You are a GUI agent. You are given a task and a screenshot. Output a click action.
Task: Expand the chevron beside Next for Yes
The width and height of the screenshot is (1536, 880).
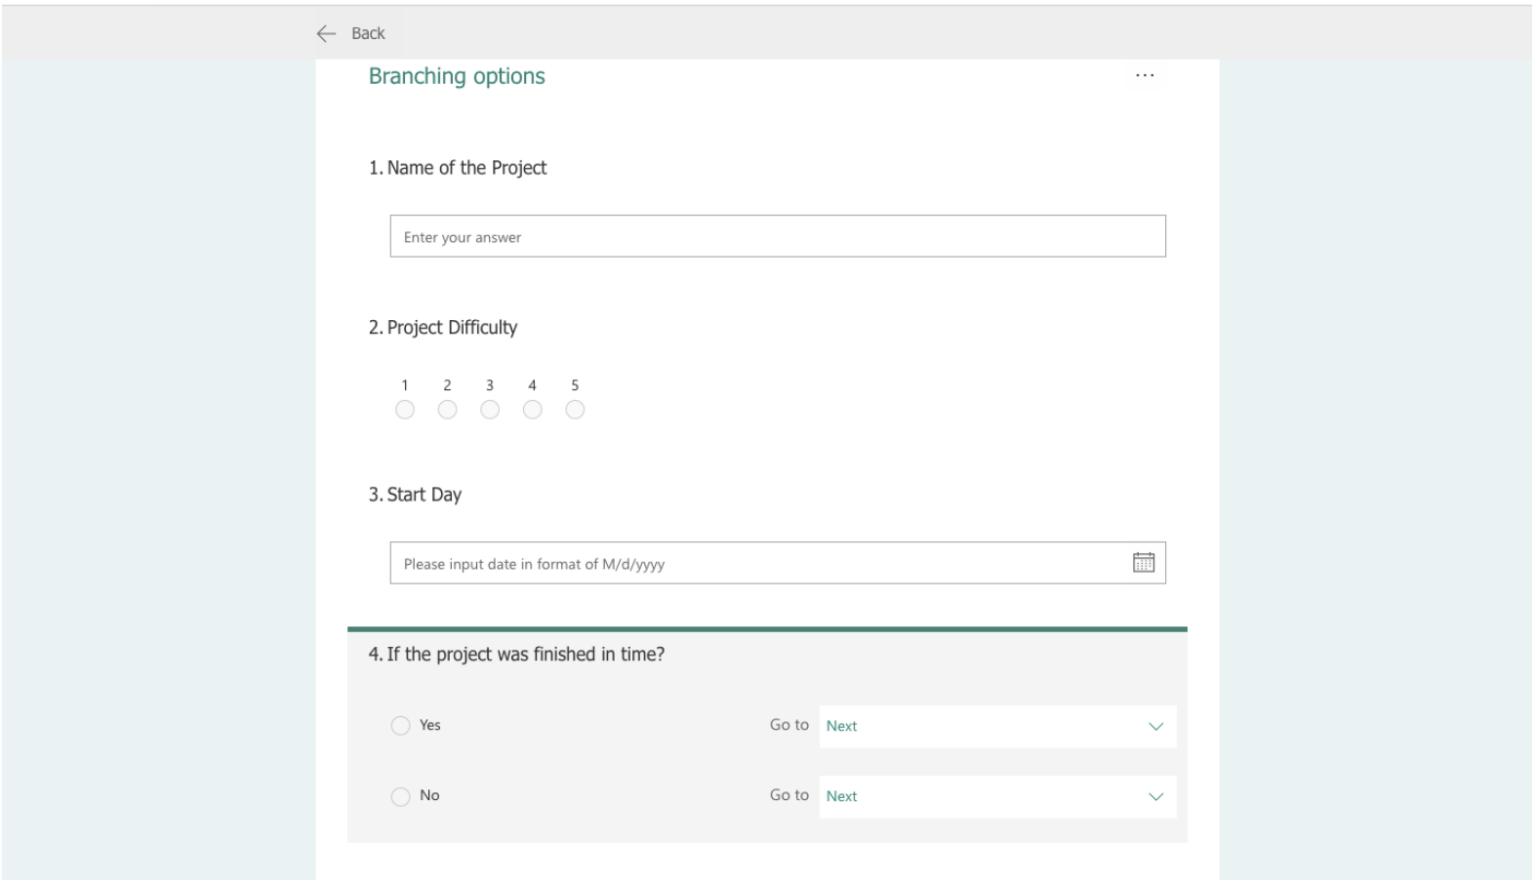coord(1155,726)
